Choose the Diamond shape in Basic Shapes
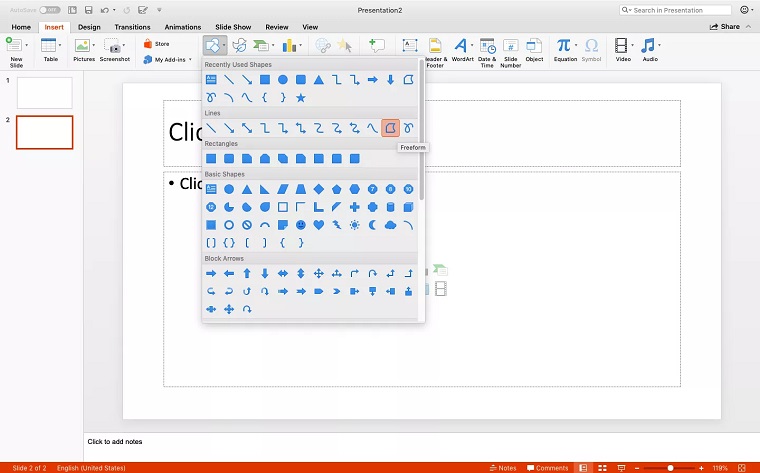The image size is (760, 473). [318, 189]
